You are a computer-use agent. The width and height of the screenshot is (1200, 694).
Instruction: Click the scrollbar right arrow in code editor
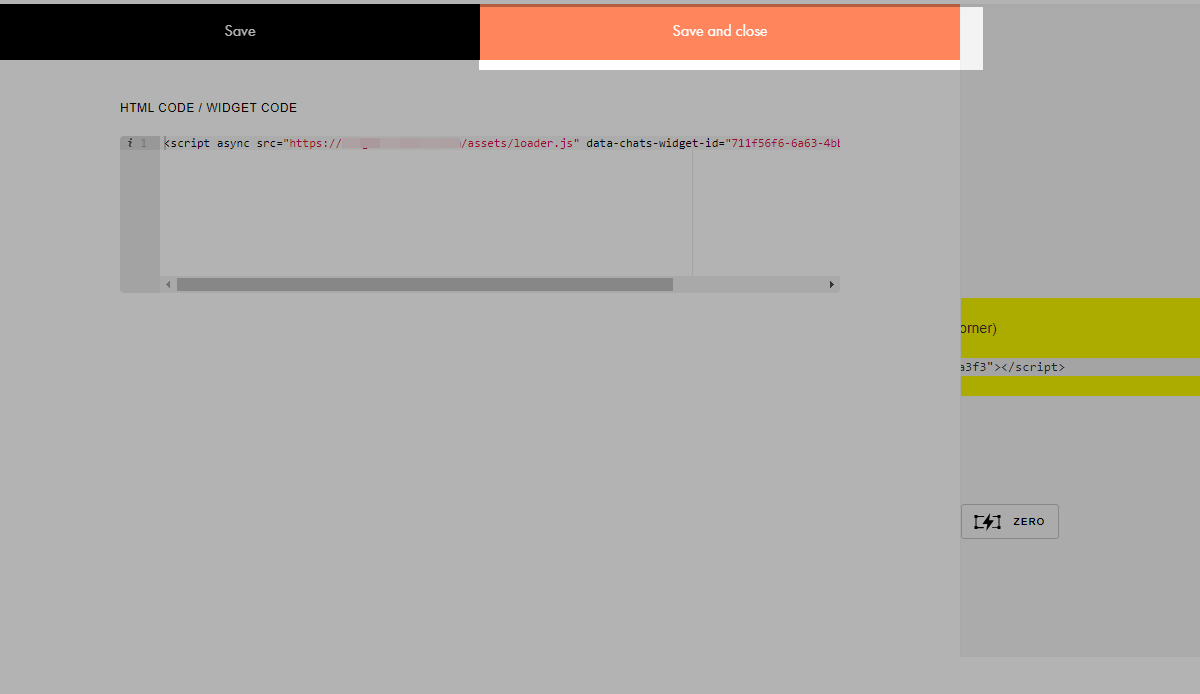tap(831, 285)
